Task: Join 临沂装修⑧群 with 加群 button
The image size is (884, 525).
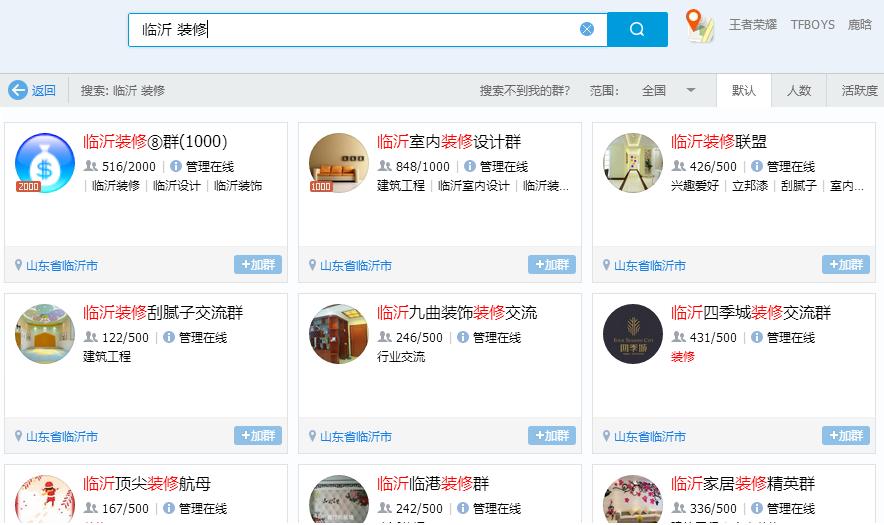Action: pos(258,265)
